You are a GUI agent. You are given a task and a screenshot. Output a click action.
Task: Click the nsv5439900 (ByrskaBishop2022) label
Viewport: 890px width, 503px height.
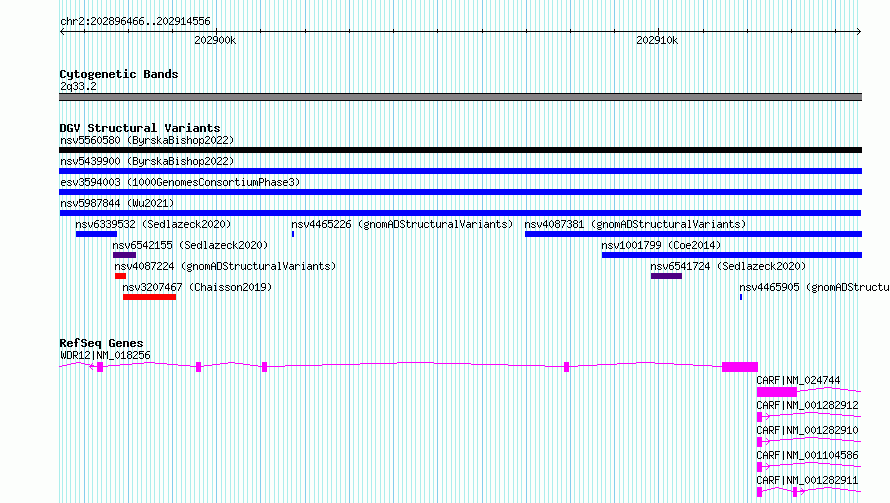coord(147,161)
